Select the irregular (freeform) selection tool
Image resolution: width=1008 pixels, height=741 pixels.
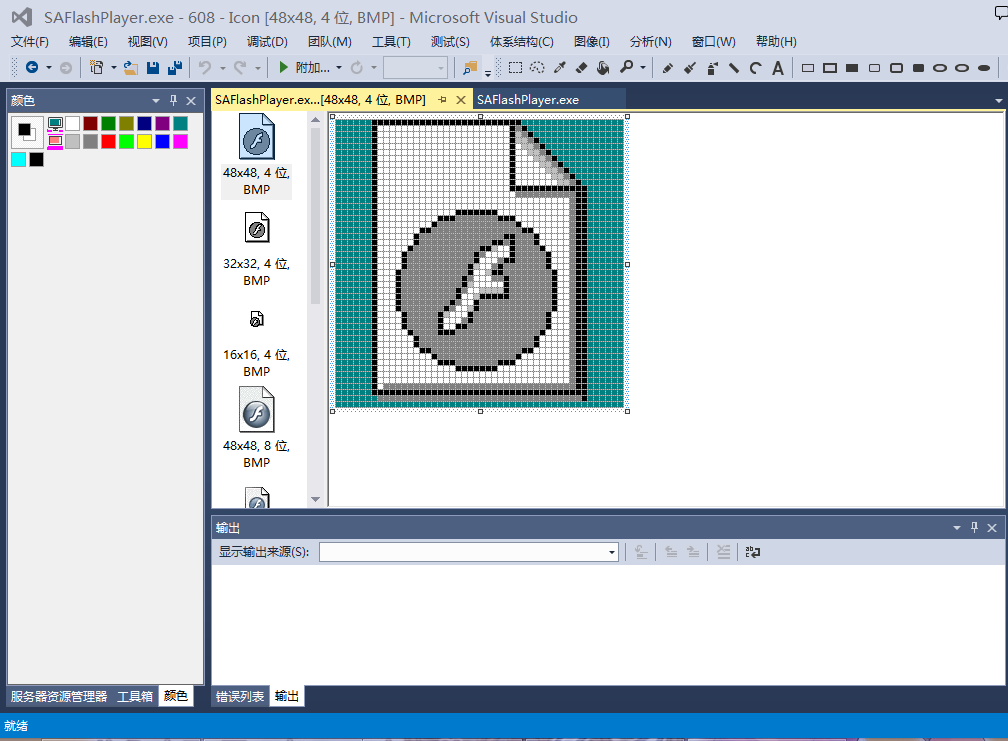click(x=537, y=67)
